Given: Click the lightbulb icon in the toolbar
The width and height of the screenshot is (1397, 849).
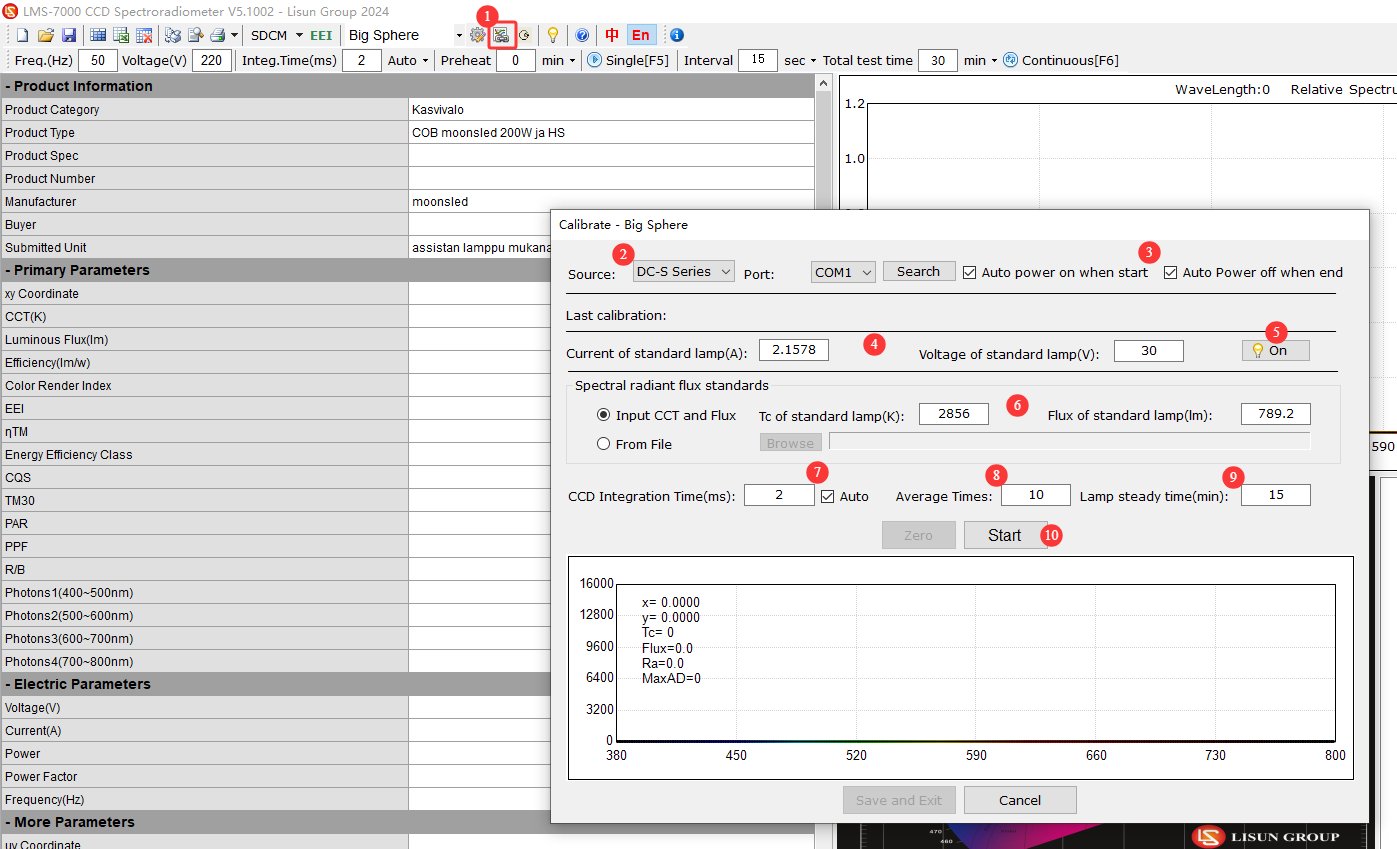Looking at the screenshot, I should [x=552, y=35].
